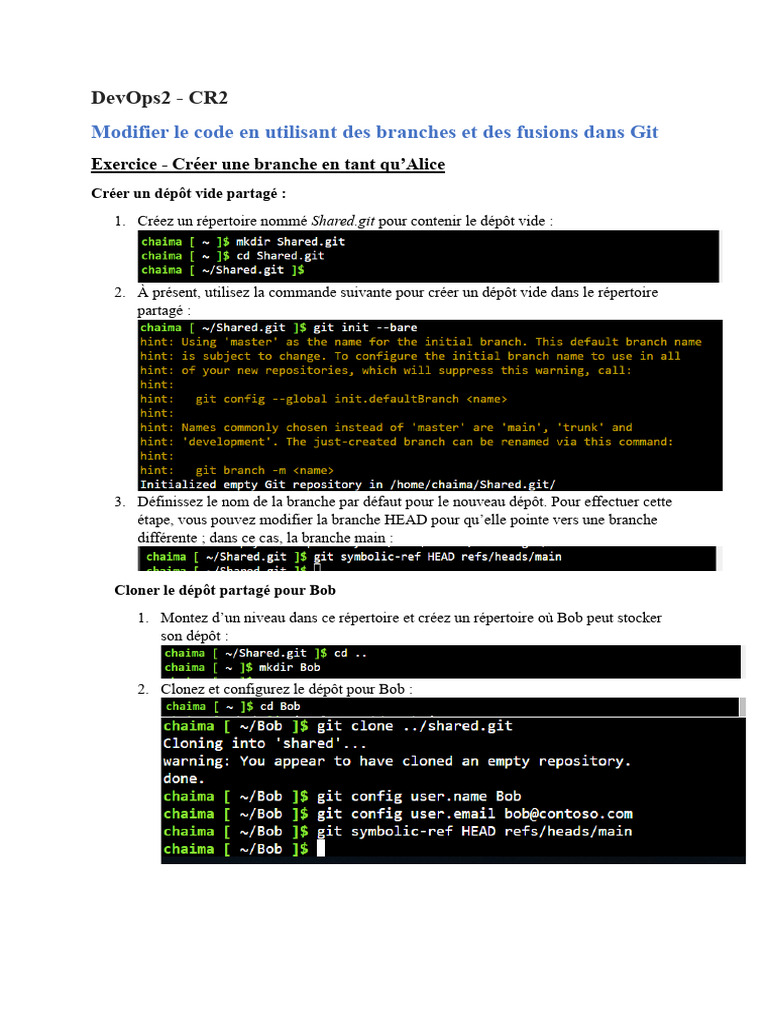Click command 'git symbolic-ref HEAD refs/heads/main' in Shared.git terminal
The image size is (768, 1024).
coord(438,557)
